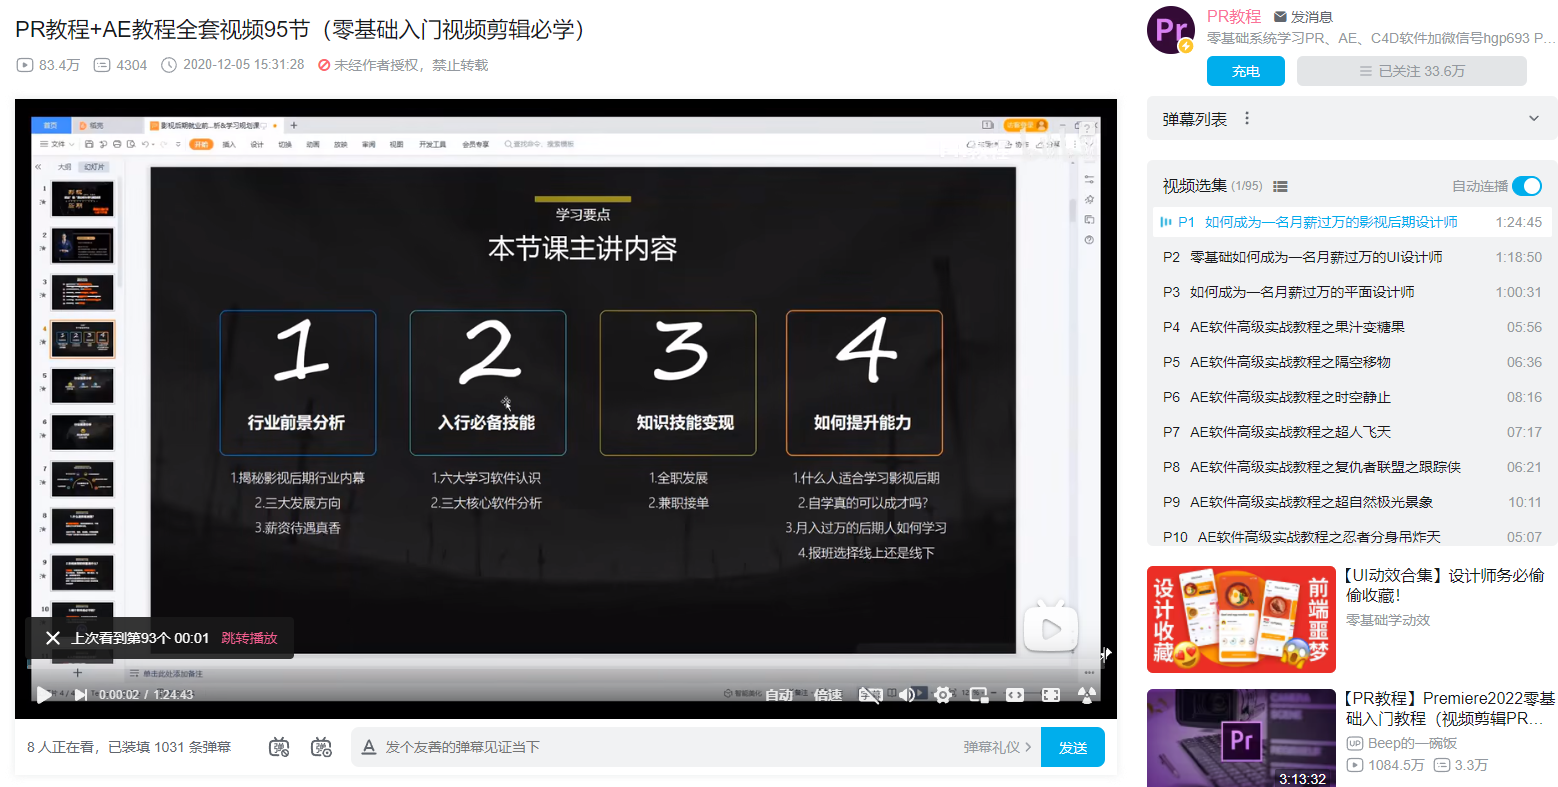The image size is (1558, 787).
Task: Select P2 UI设计师 episode
Action: pos(1352,257)
